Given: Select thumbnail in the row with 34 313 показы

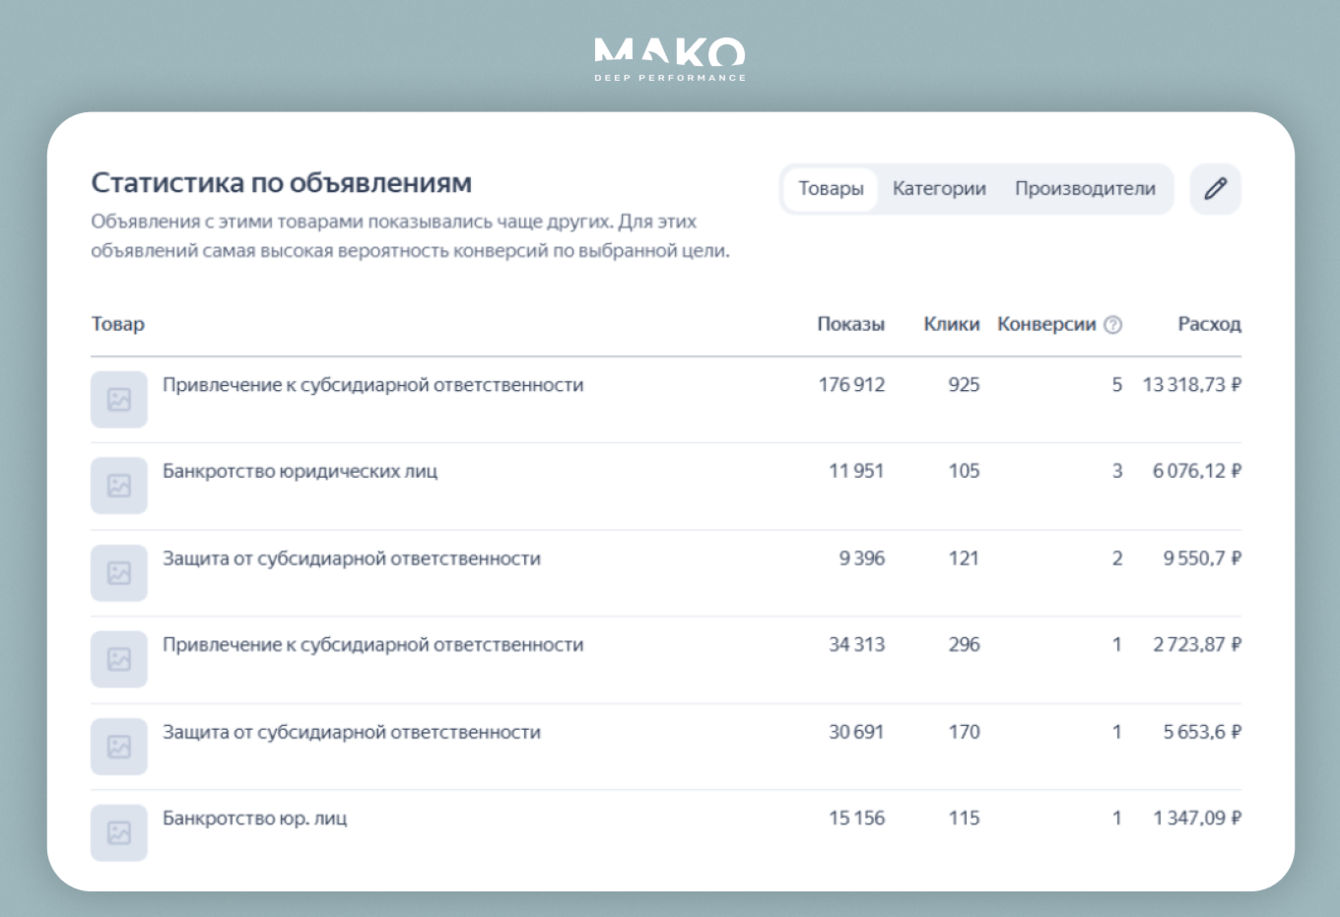Looking at the screenshot, I should pos(119,659).
